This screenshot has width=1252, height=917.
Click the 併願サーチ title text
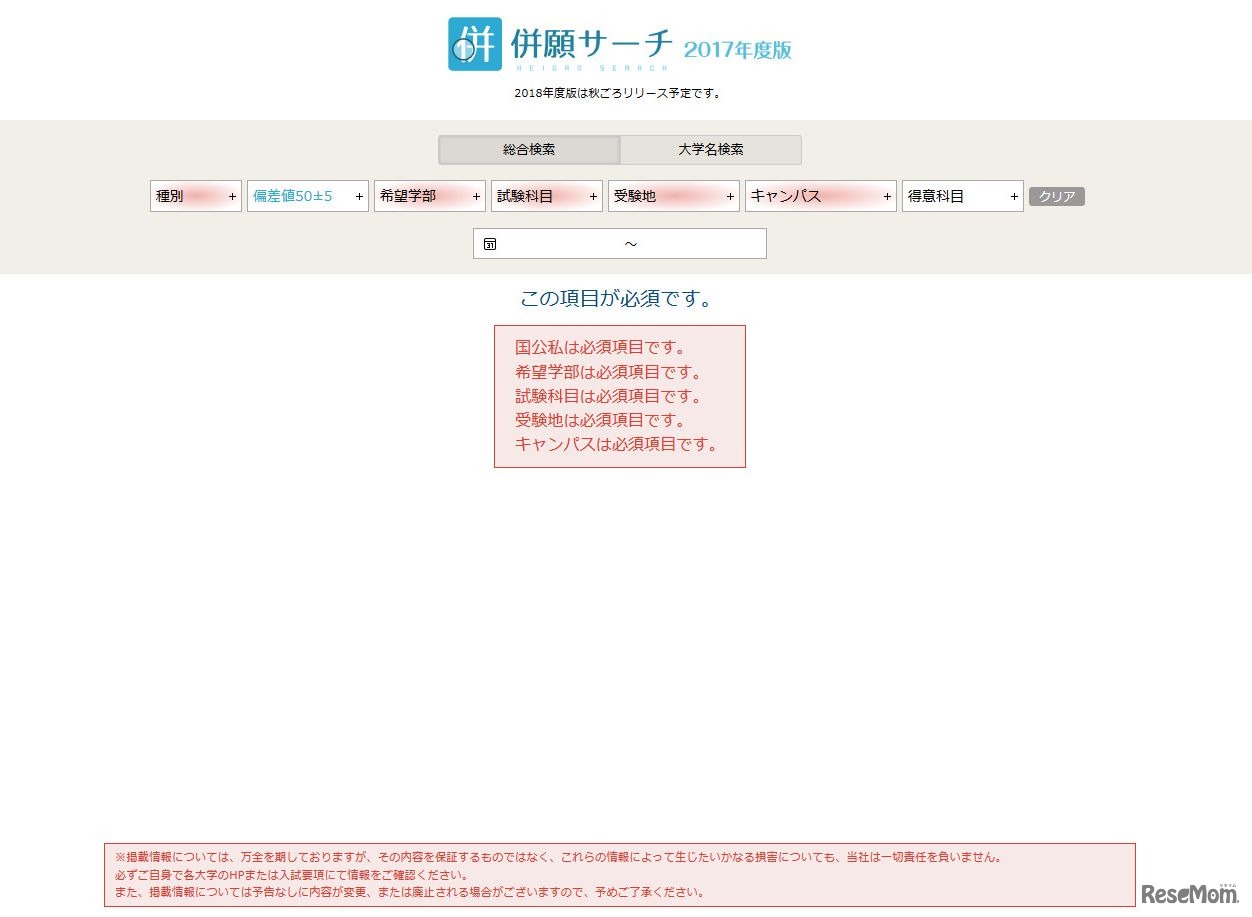[x=591, y=44]
